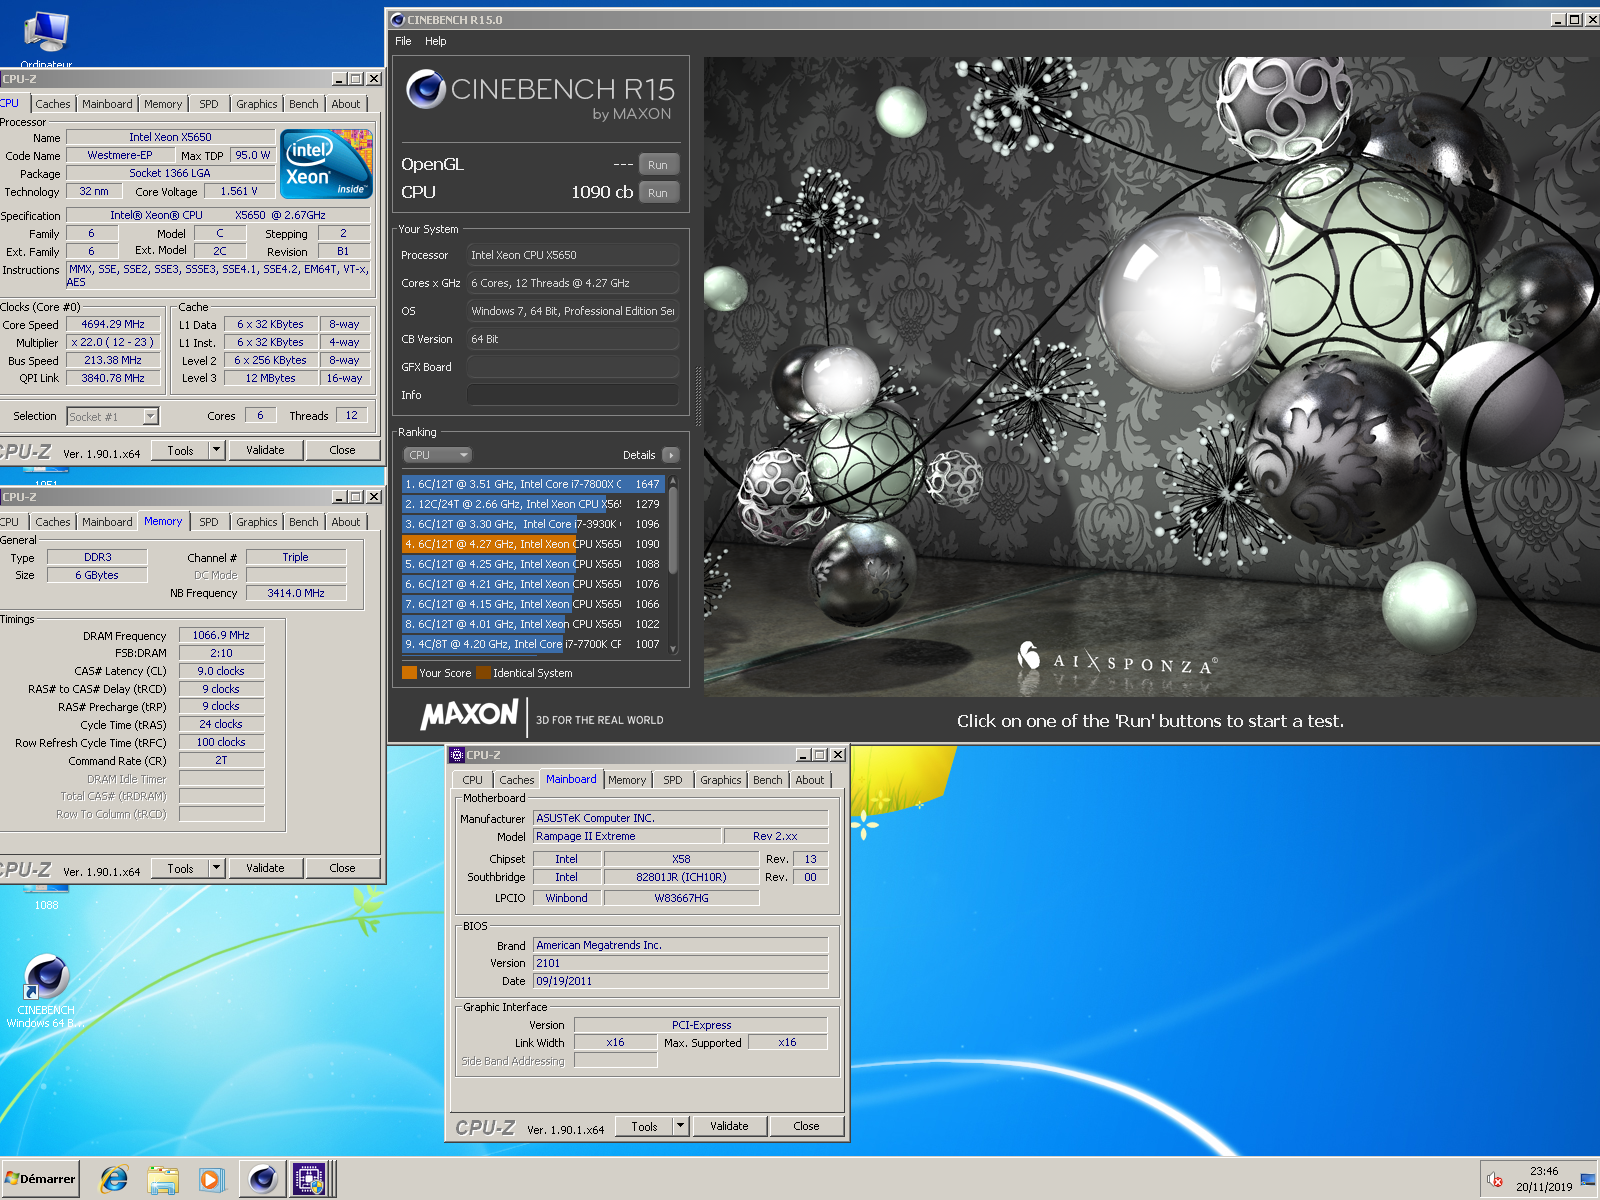Click the Cinebench R15 sphere logo
Screen dimensions: 1600x1200
[x=426, y=90]
